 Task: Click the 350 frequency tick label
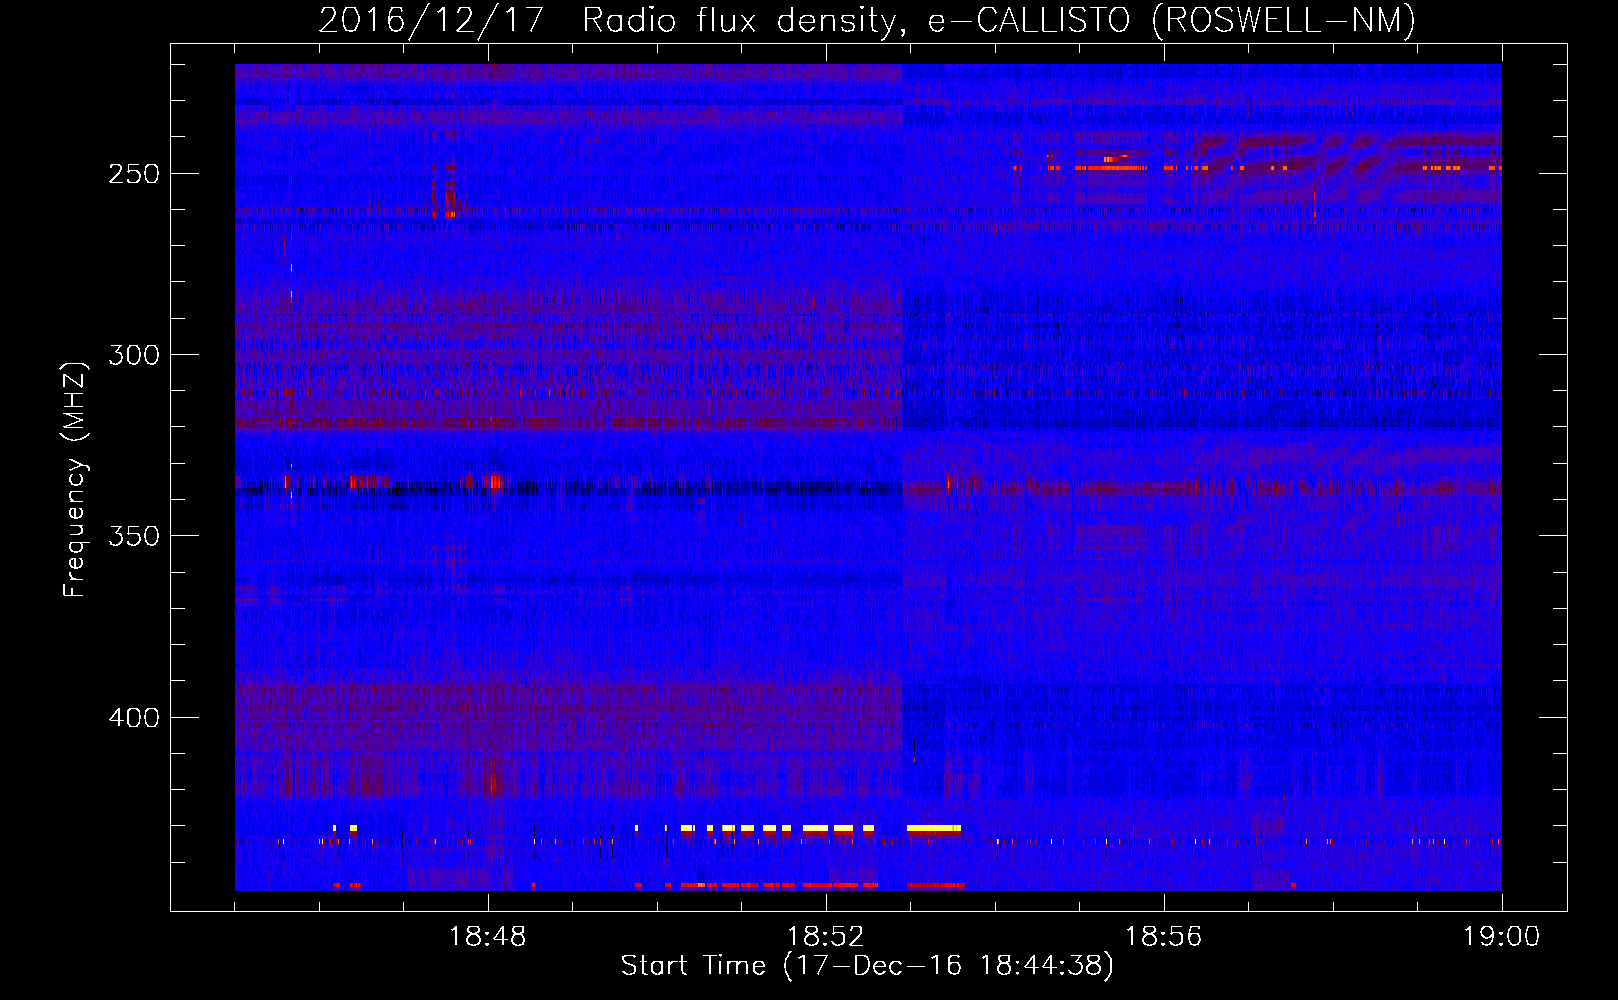pos(134,536)
